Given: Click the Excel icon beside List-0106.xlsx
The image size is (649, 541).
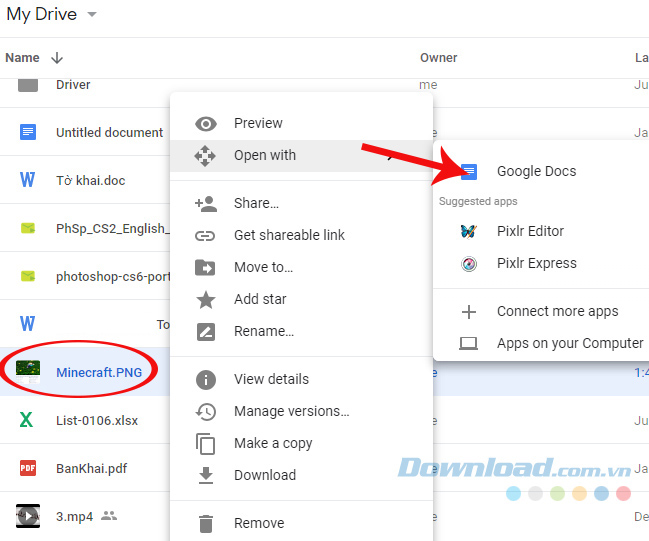Looking at the screenshot, I should click(26, 420).
